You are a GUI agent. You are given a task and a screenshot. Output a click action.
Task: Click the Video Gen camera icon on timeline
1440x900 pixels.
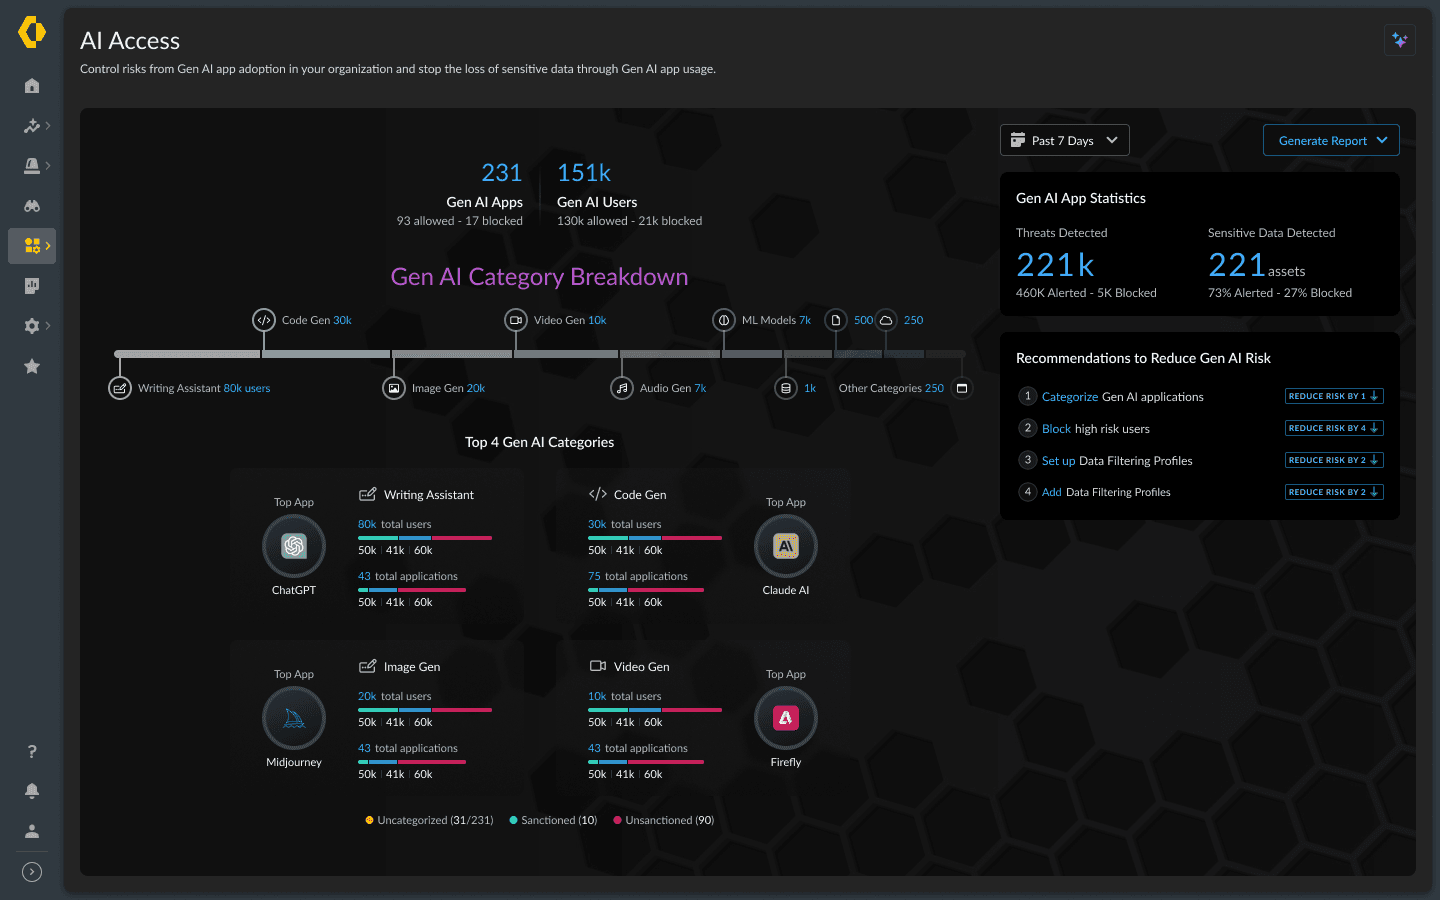pos(516,320)
